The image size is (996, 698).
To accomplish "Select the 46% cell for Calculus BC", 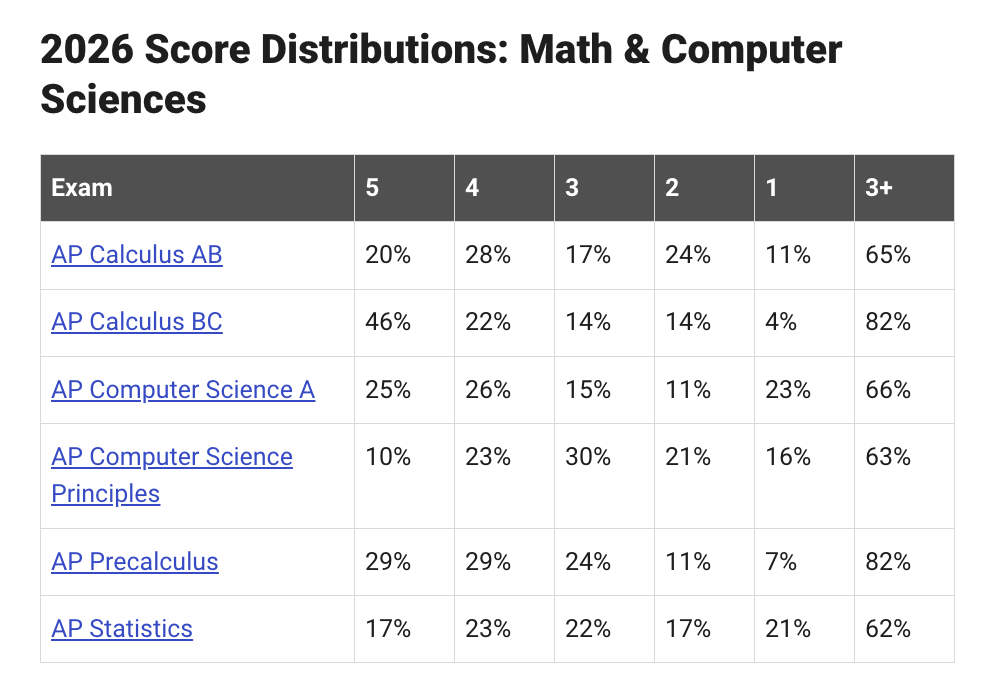I will pos(405,323).
